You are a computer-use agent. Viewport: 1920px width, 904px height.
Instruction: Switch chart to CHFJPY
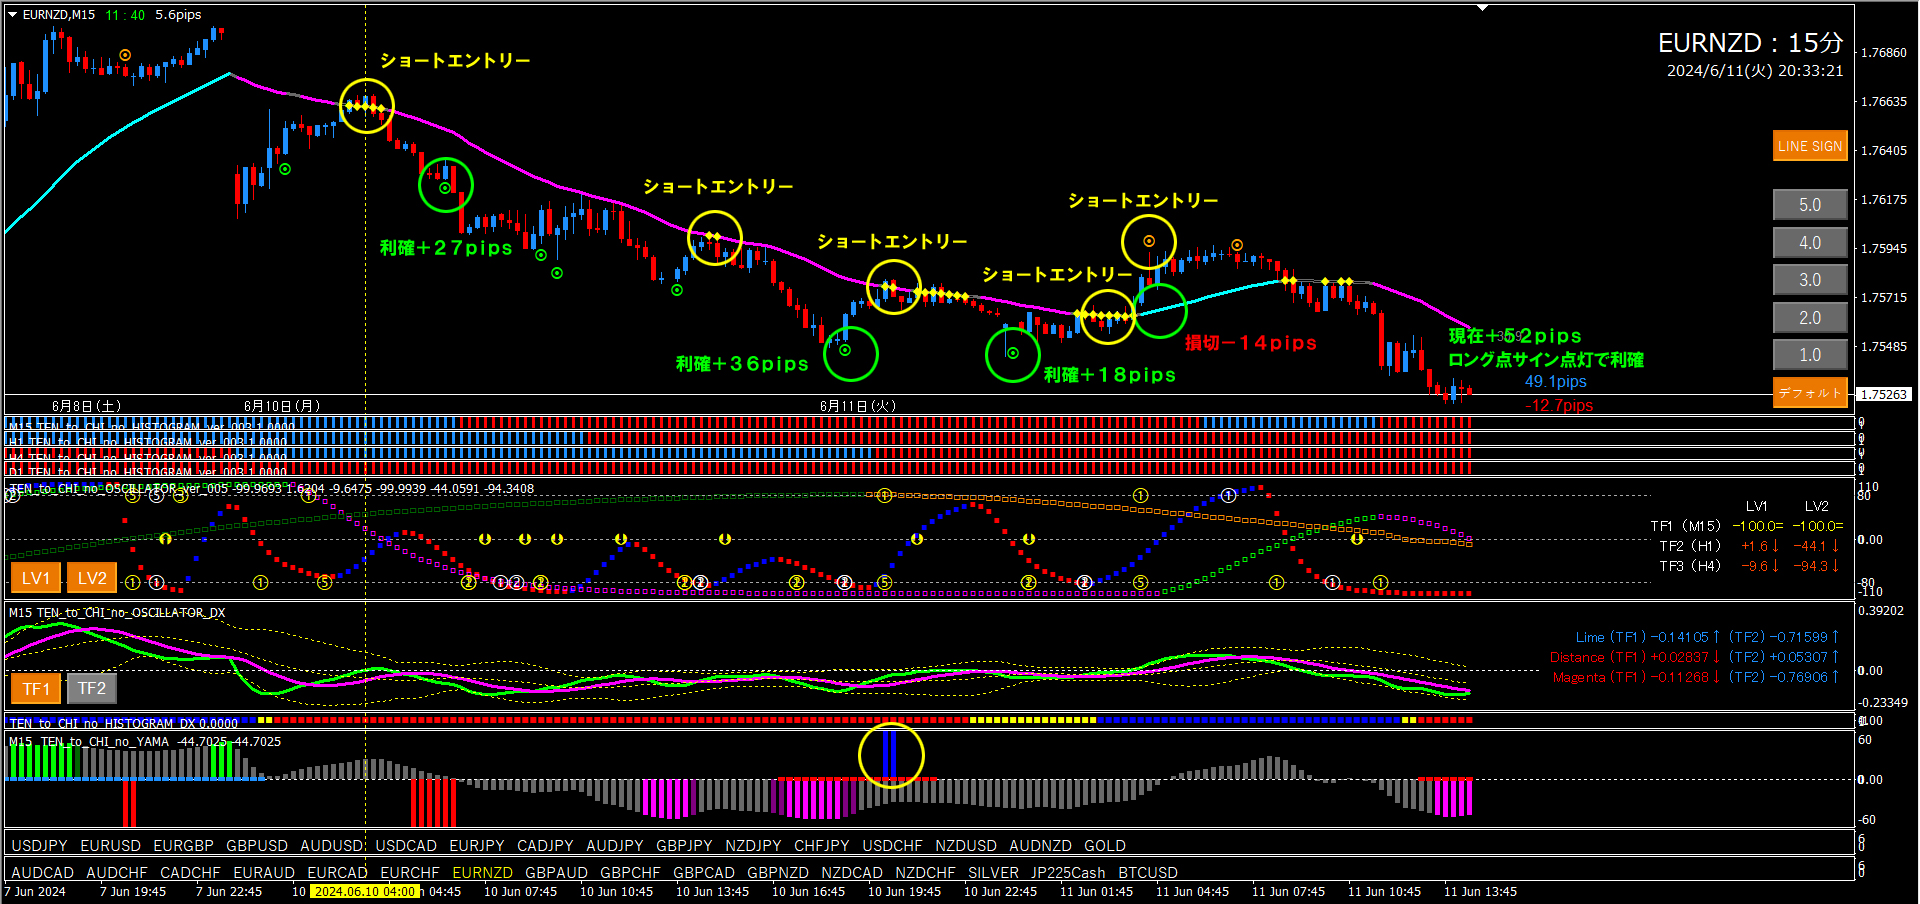click(x=822, y=846)
